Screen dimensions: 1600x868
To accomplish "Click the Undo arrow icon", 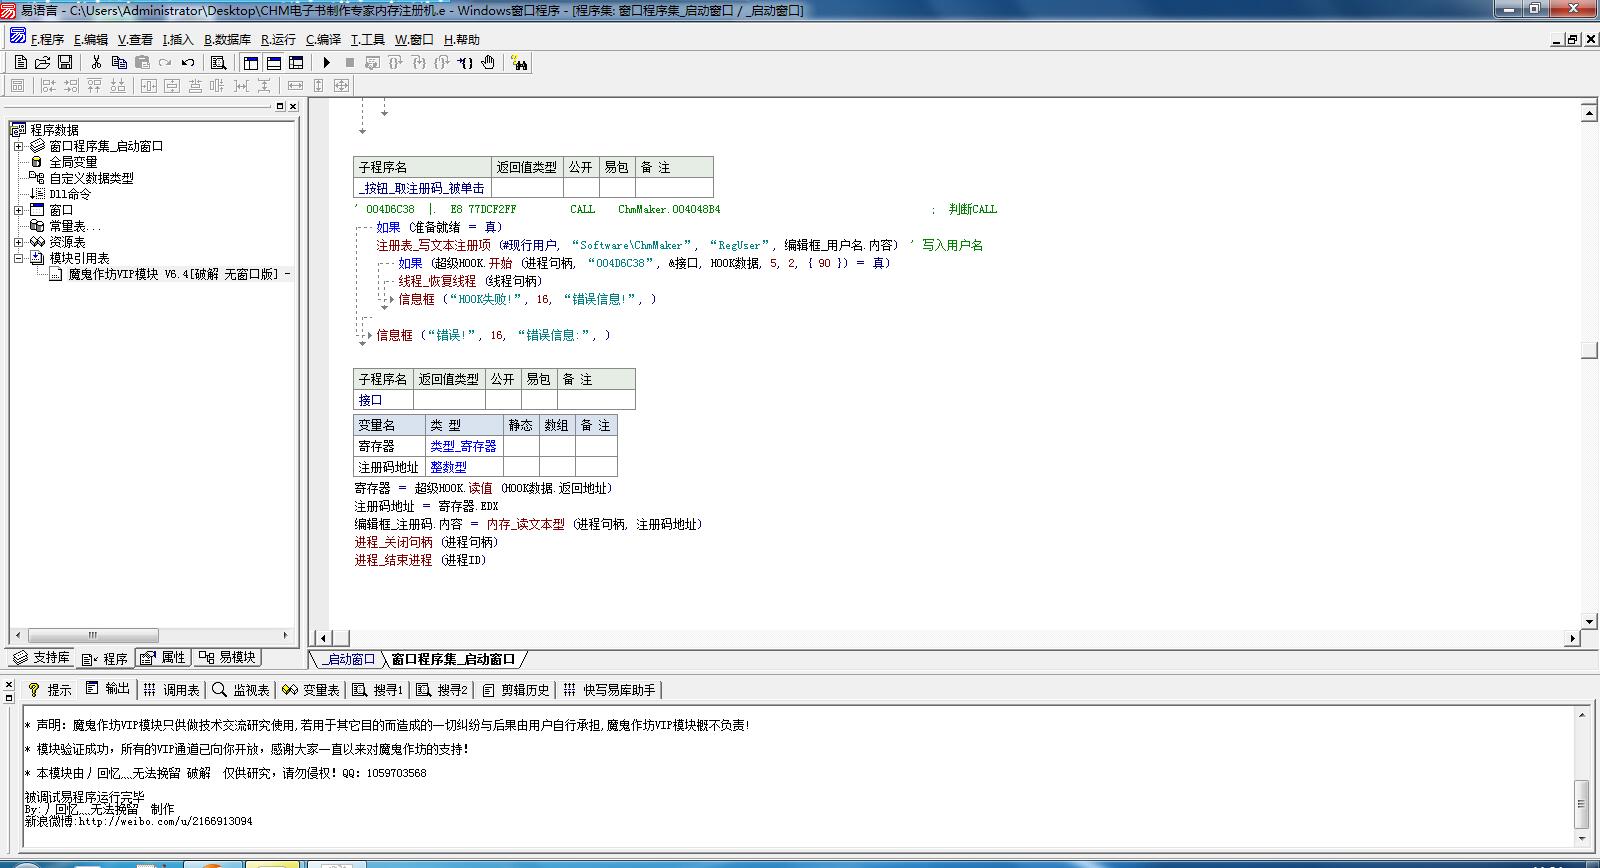I will coord(188,62).
